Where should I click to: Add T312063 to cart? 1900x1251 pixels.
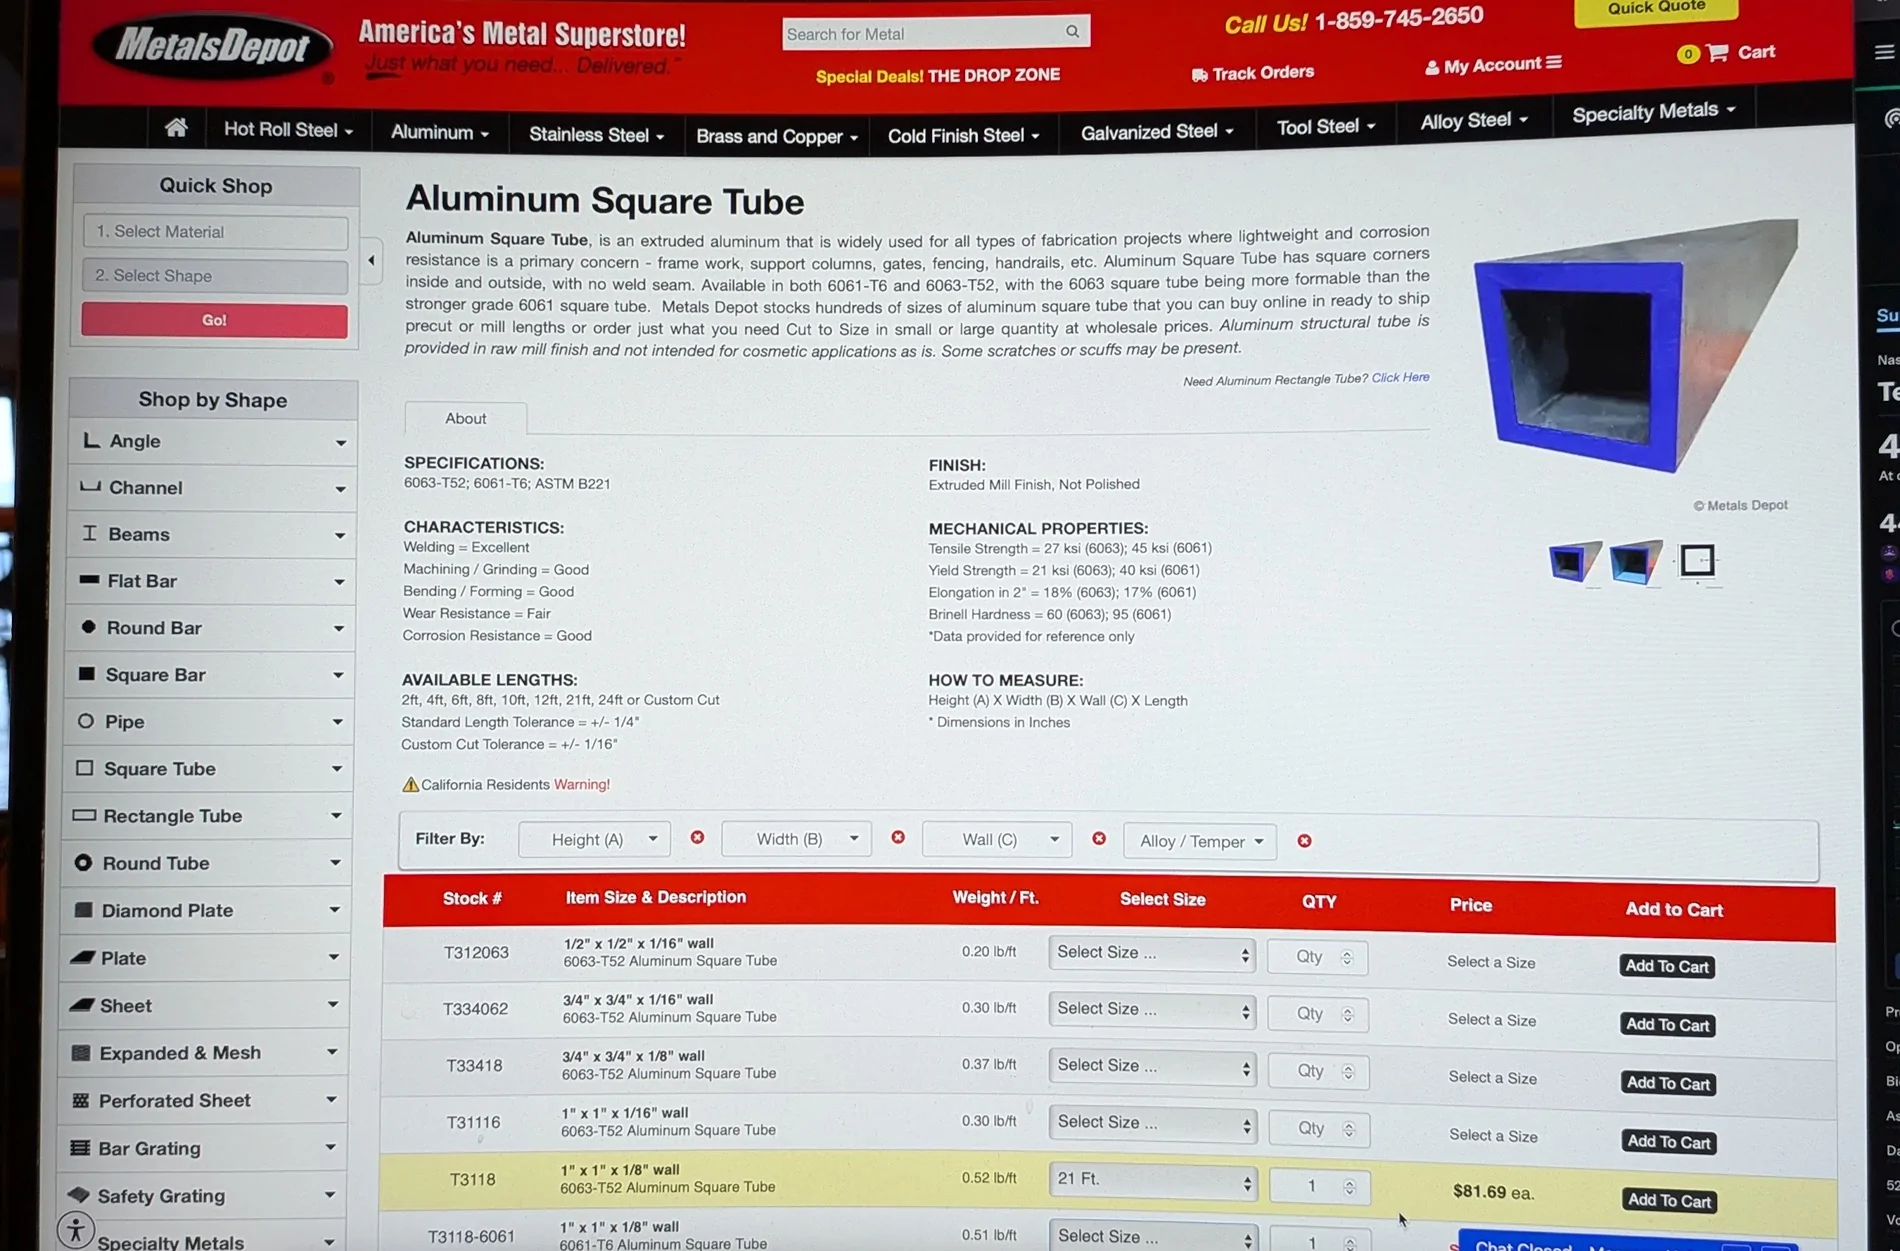pyautogui.click(x=1667, y=966)
